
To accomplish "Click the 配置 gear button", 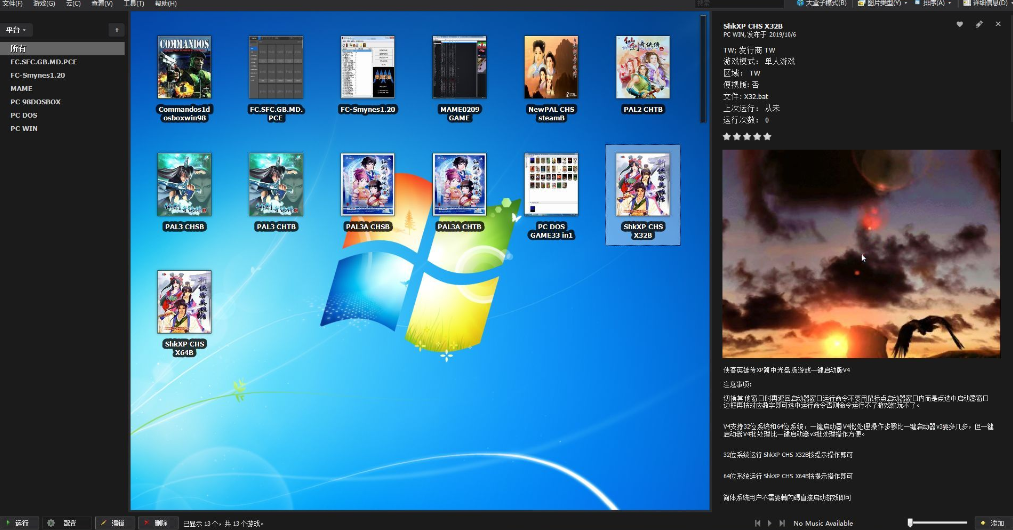I will pyautogui.click(x=63, y=523).
